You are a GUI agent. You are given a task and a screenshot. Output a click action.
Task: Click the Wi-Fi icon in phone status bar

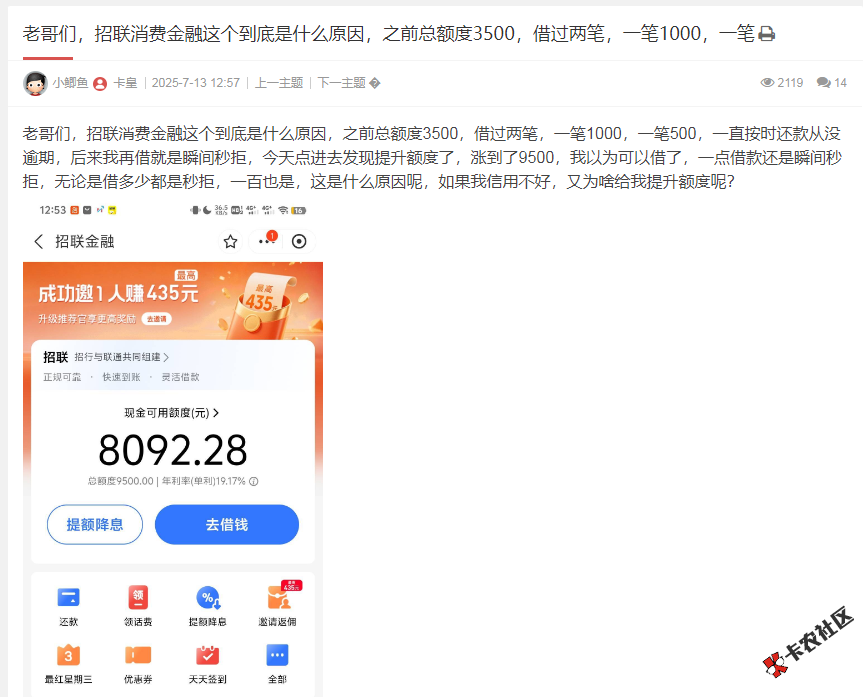[x=283, y=210]
